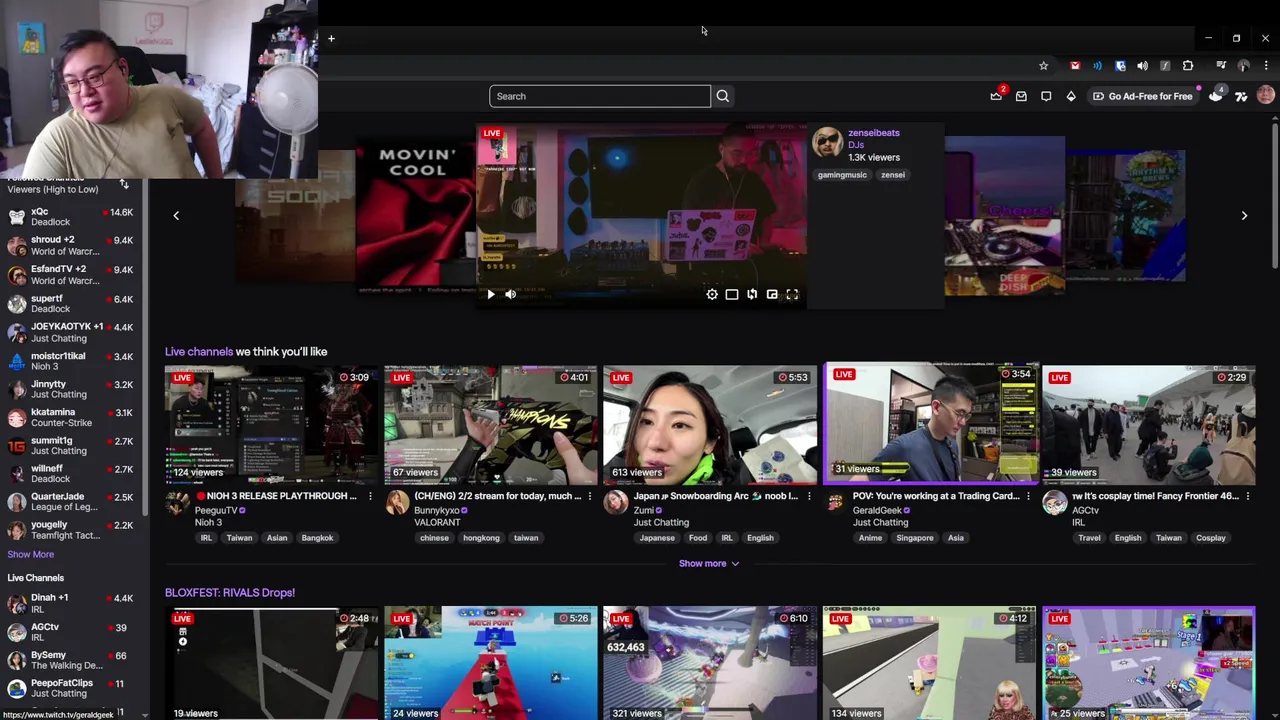
Task: Play the featured zenseibeats stream
Action: (490, 294)
